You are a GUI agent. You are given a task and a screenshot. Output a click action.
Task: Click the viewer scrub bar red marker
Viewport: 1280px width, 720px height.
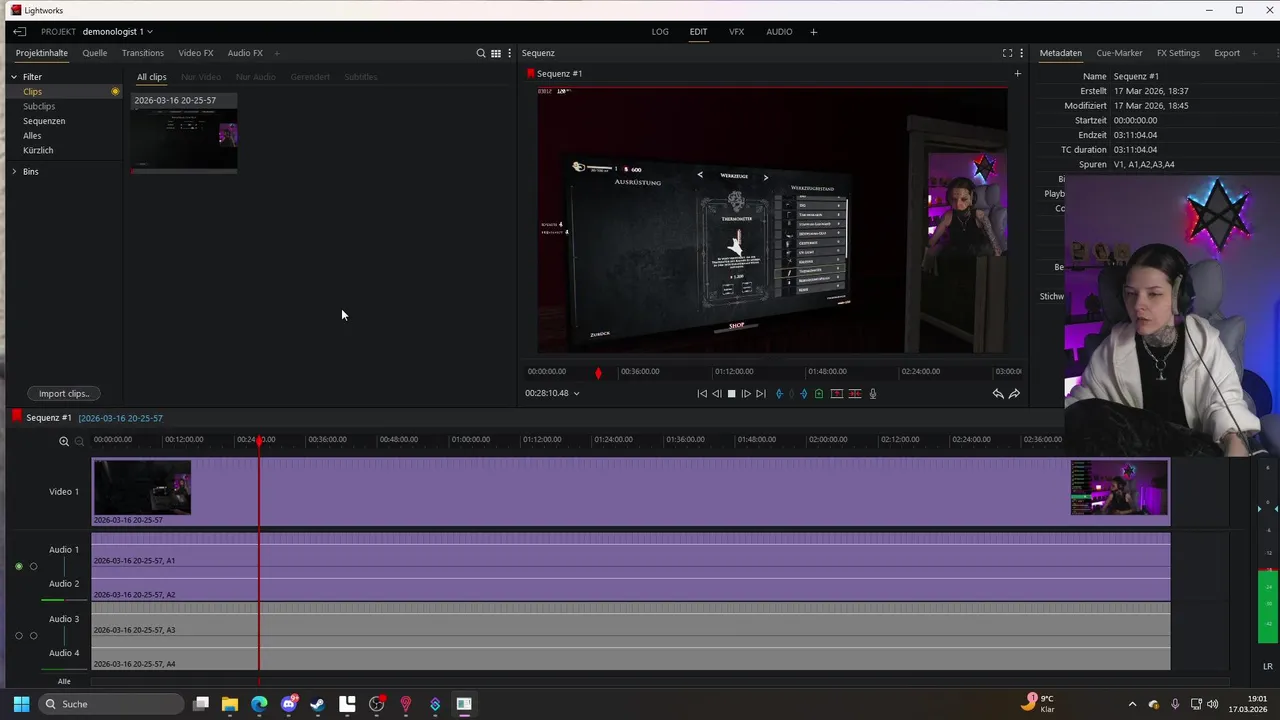(598, 373)
